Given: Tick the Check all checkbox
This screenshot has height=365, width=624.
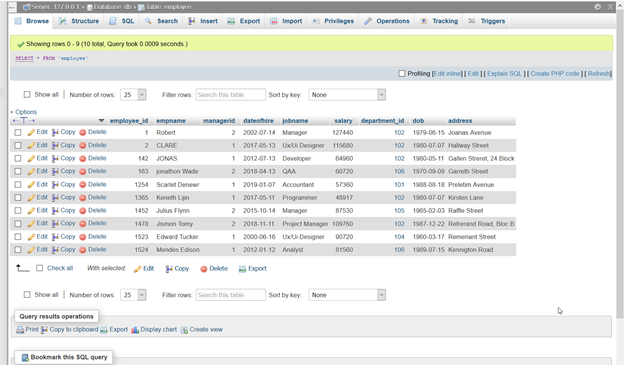Looking at the screenshot, I should (x=39, y=268).
